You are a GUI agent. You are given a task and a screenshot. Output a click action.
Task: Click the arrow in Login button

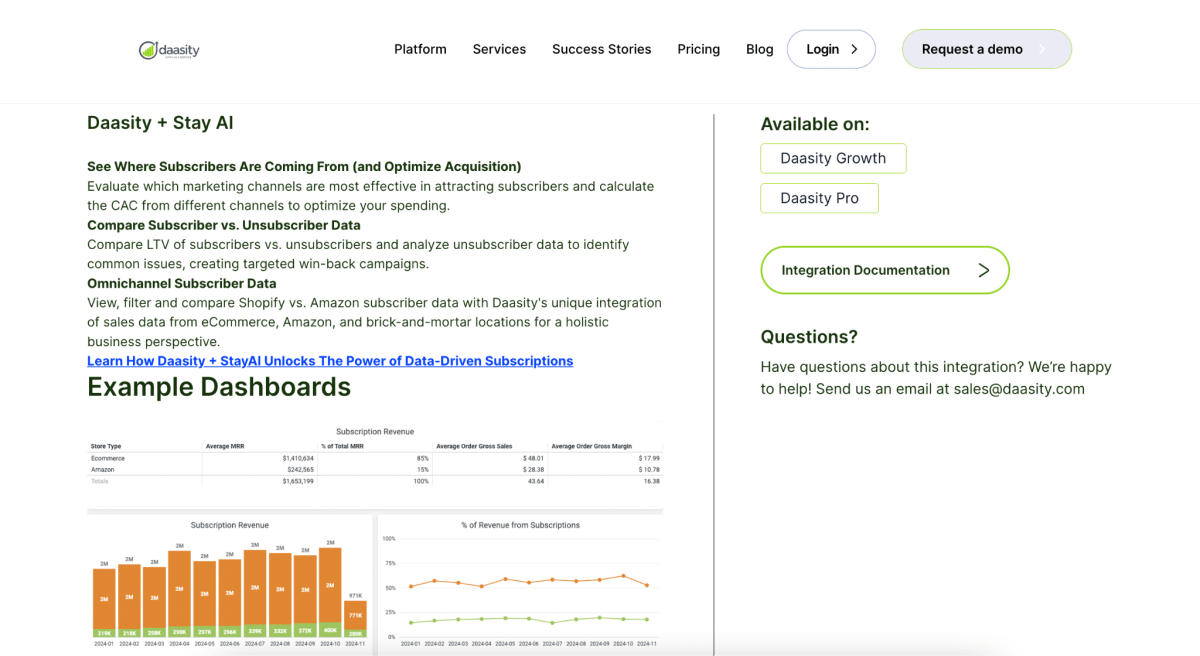pos(854,49)
